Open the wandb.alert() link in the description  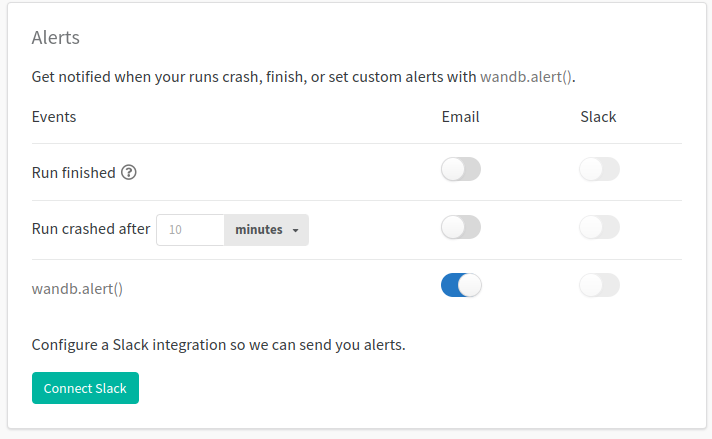(526, 76)
